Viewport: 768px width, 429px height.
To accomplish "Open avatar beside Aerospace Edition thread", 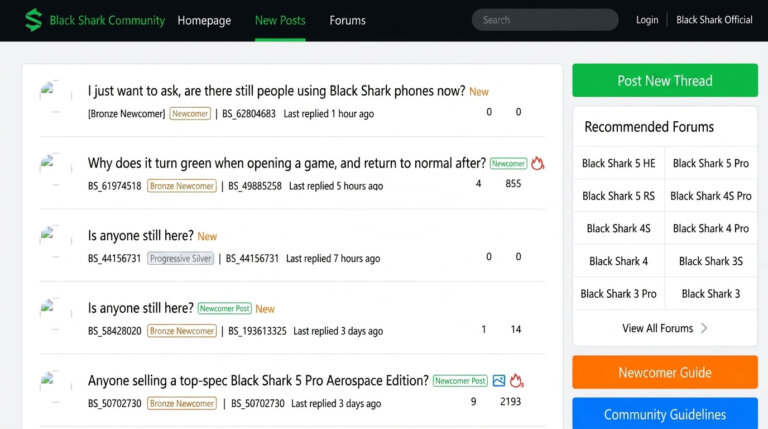I will (x=55, y=387).
